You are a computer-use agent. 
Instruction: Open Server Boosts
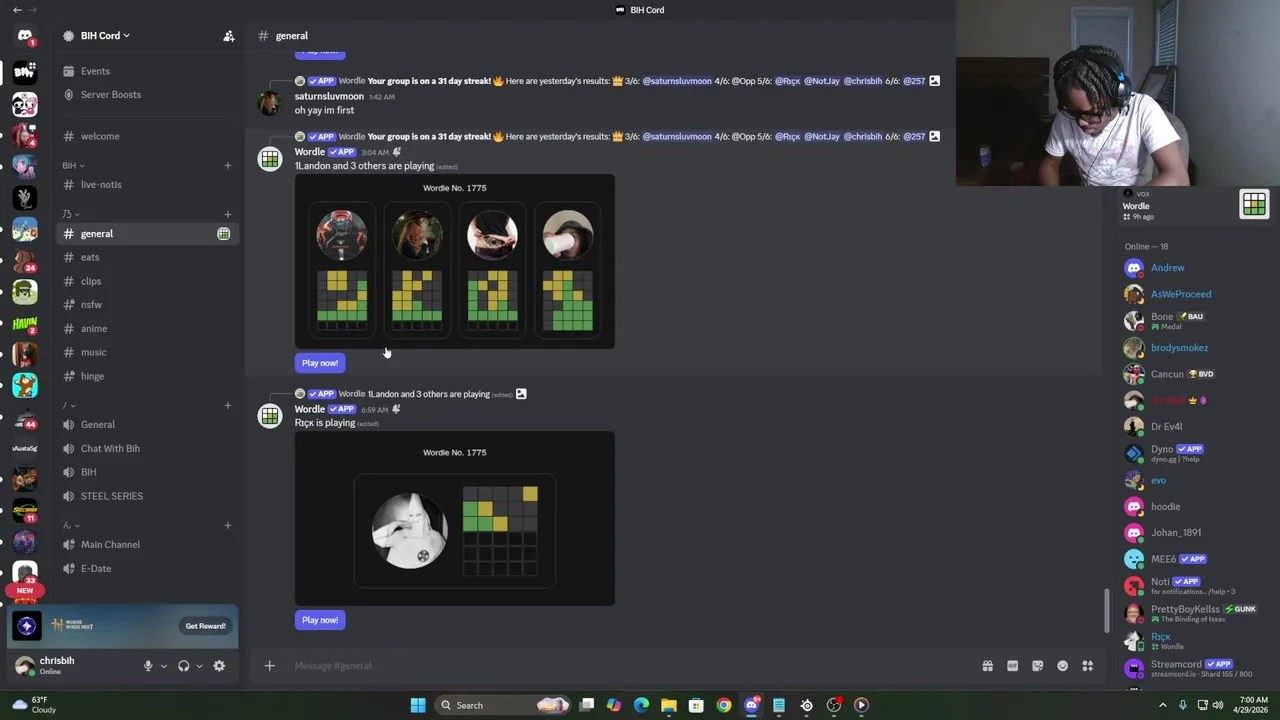(x=147, y=95)
